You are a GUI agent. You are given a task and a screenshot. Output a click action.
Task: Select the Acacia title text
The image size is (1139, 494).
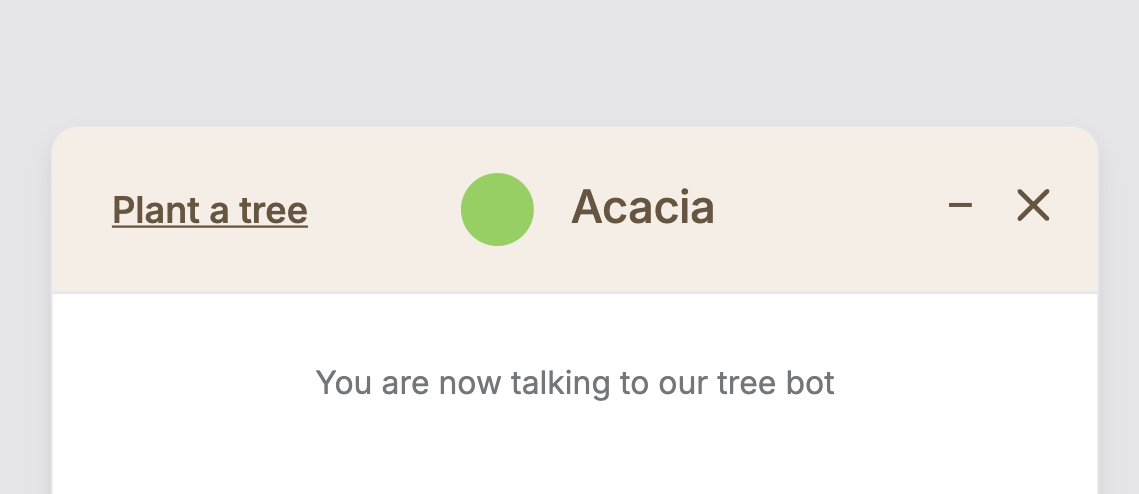point(642,208)
